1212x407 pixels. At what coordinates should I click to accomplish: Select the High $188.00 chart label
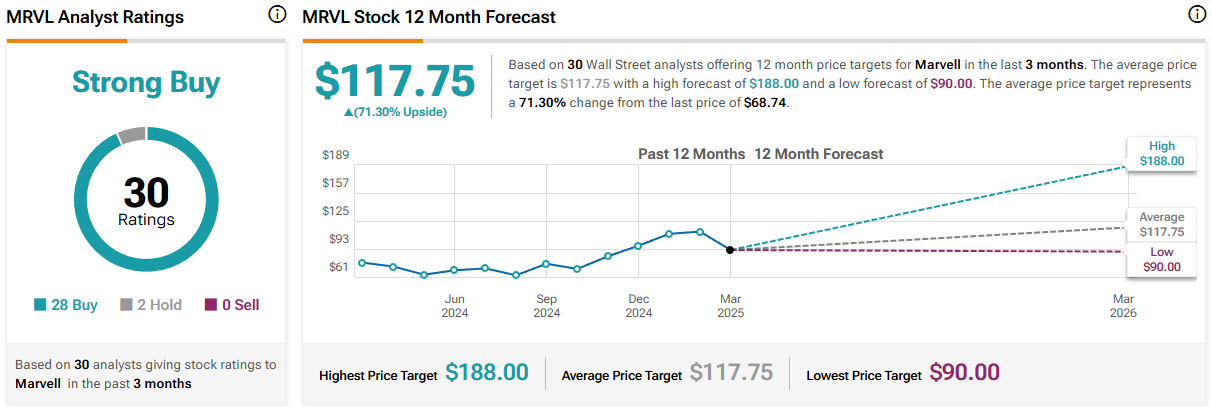tap(1162, 154)
